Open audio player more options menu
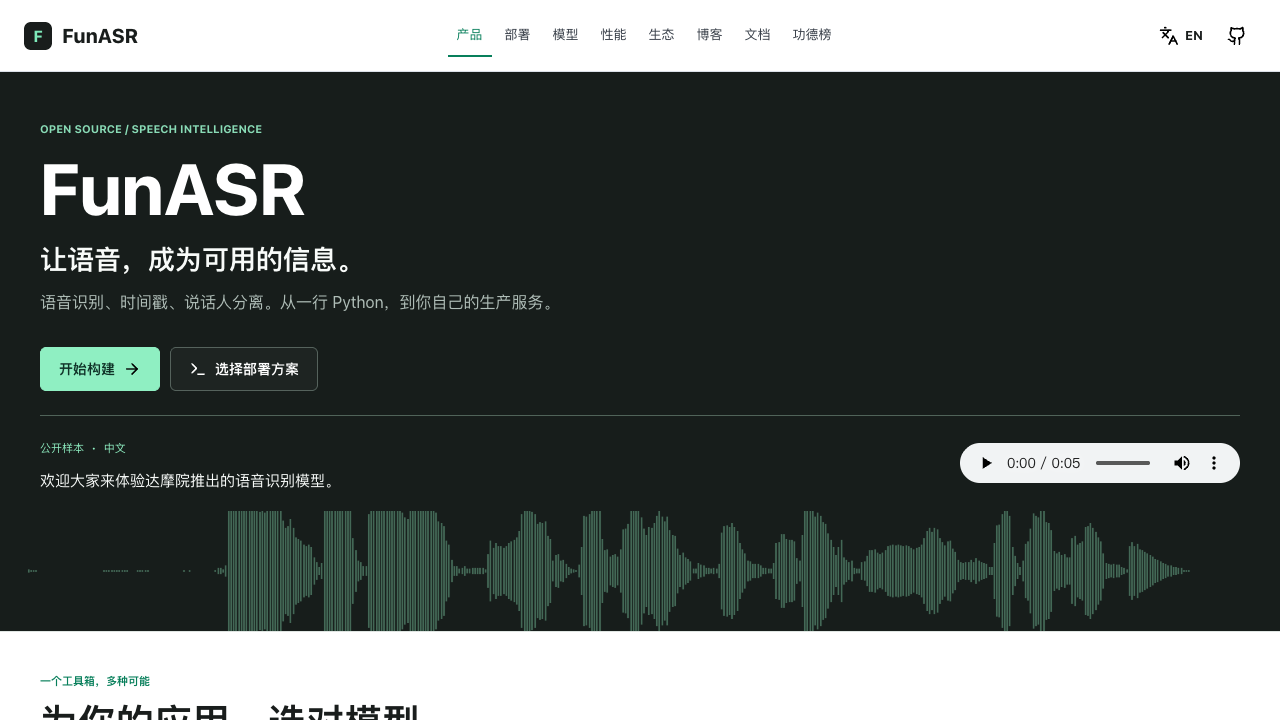The width and height of the screenshot is (1280, 720). pos(1214,463)
